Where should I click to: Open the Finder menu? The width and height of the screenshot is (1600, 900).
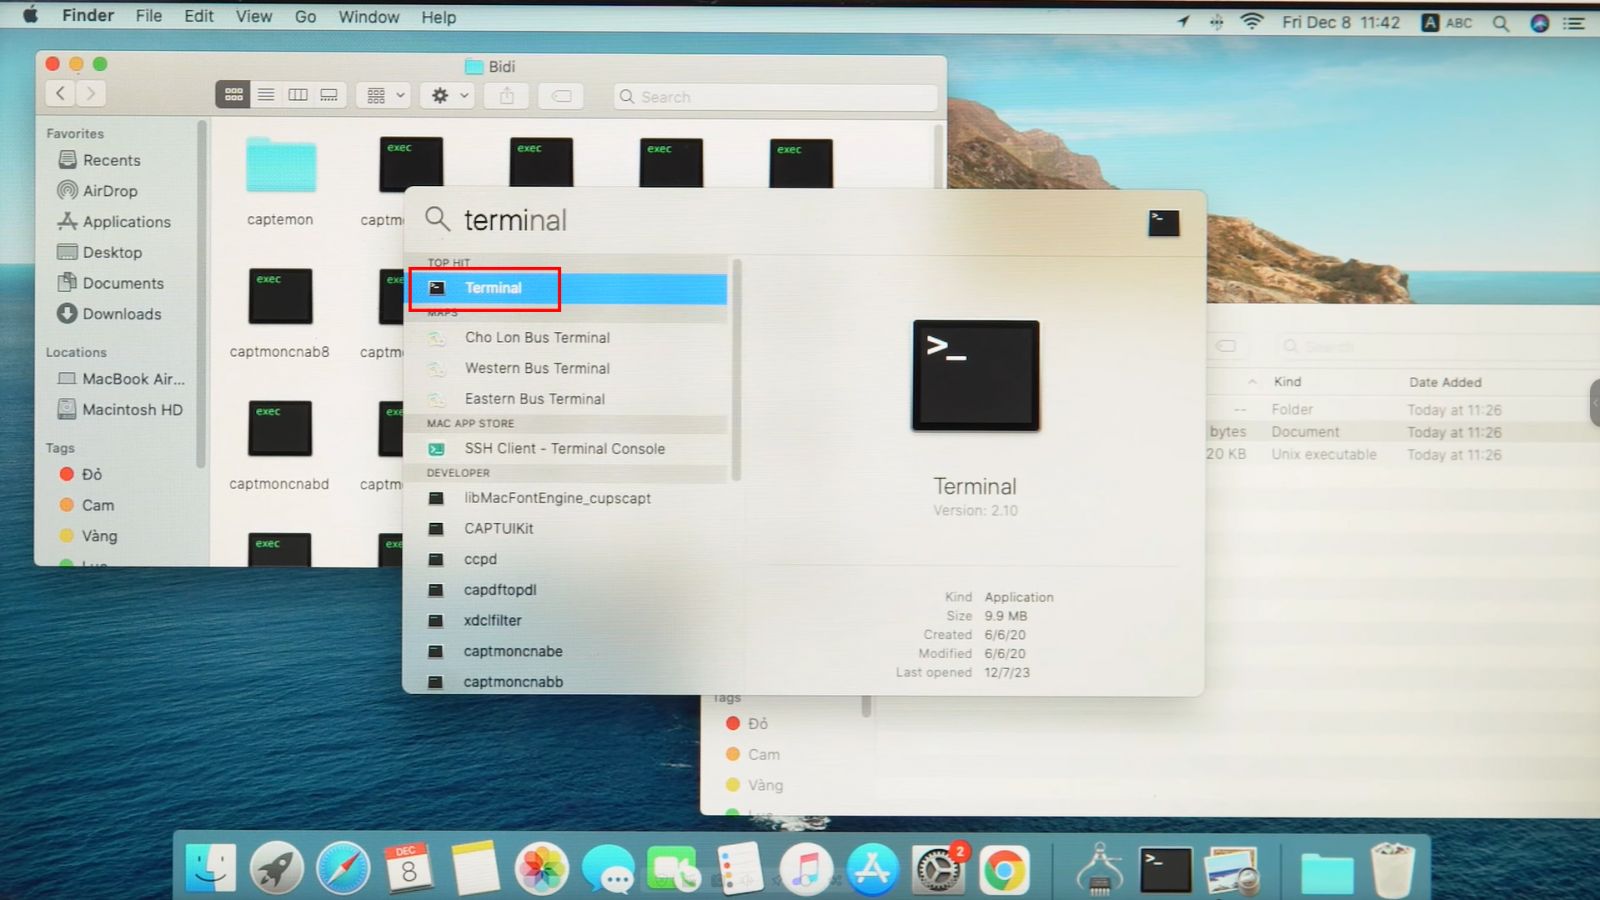tap(88, 16)
